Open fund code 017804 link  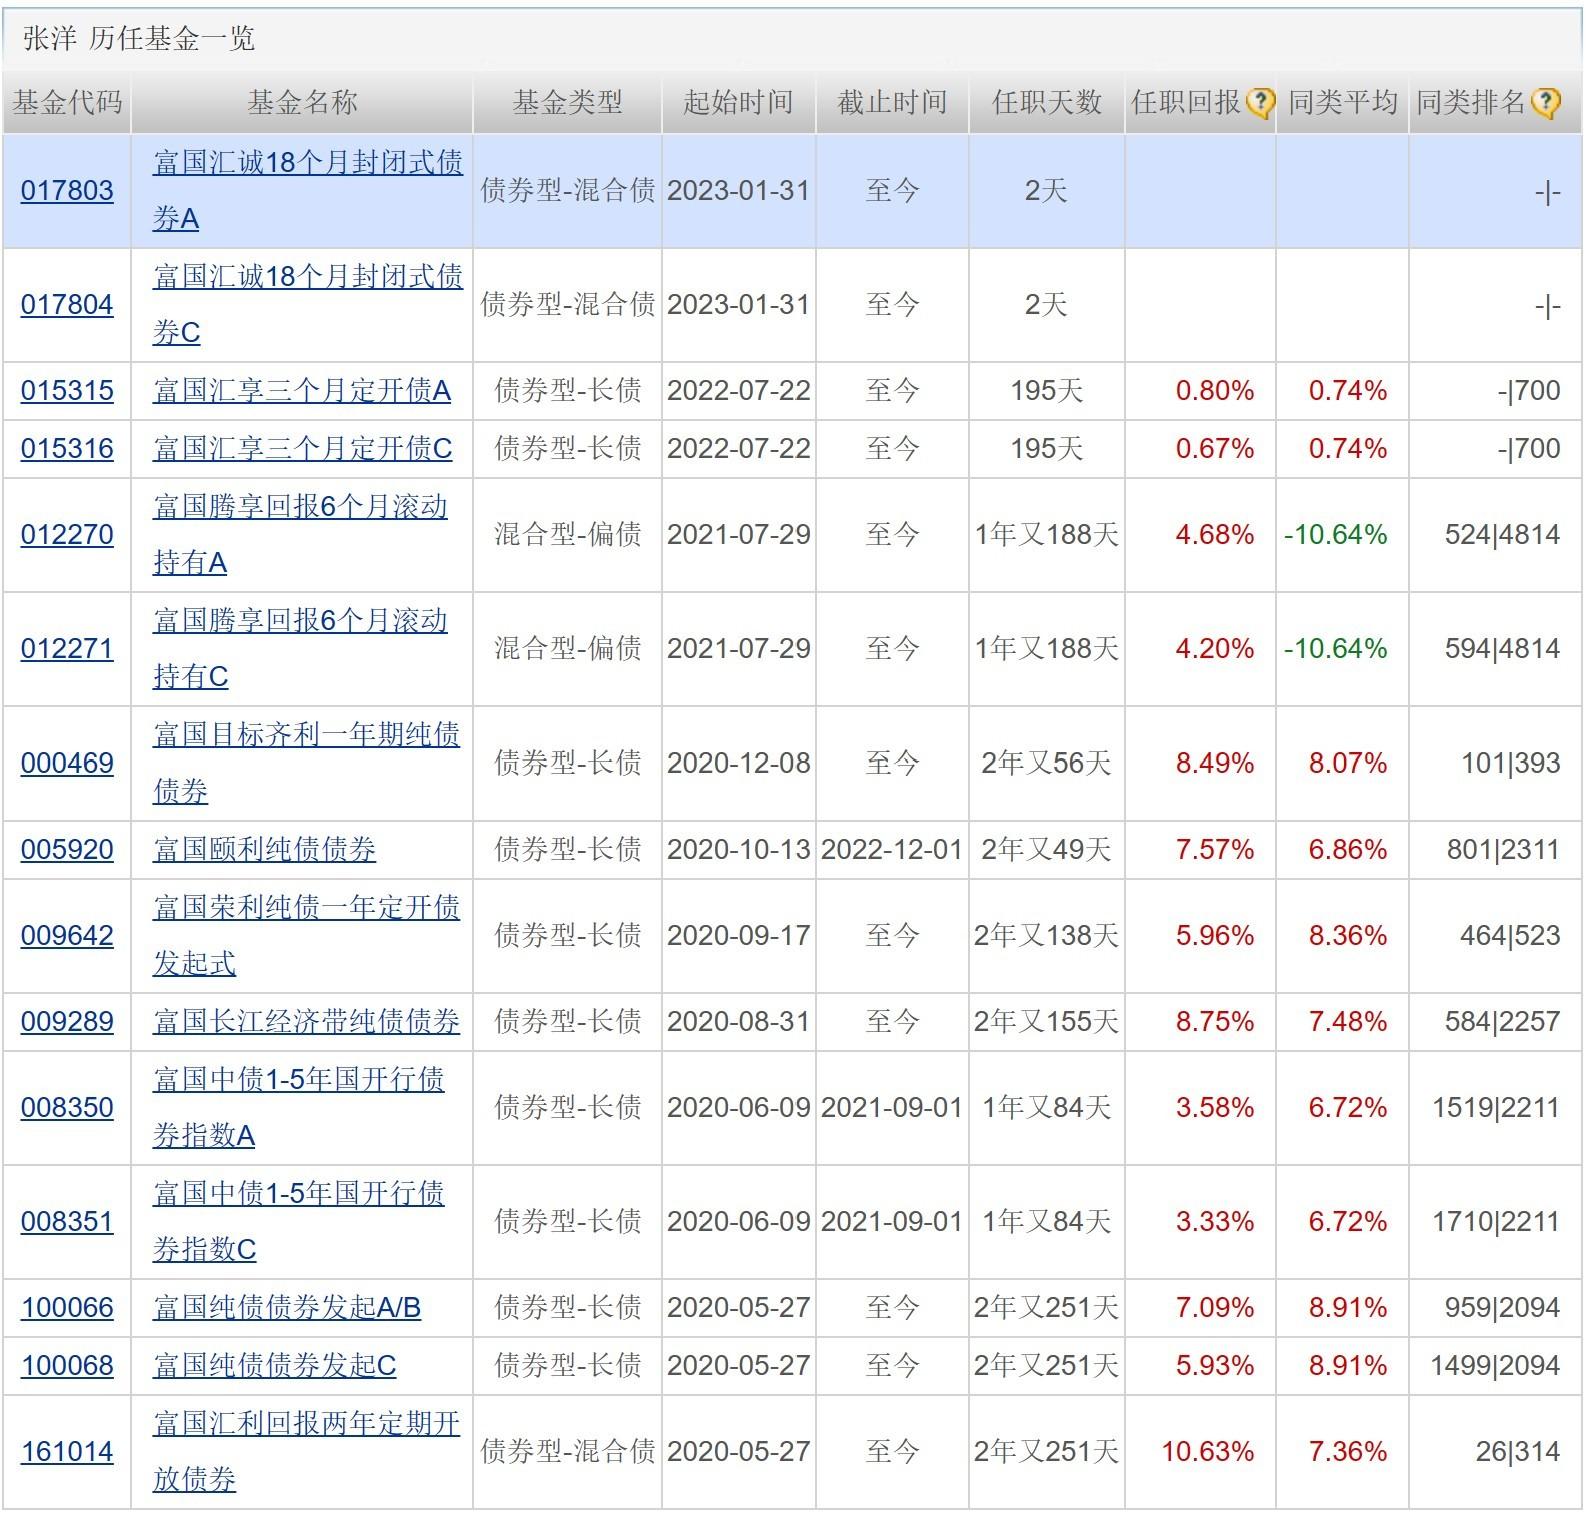point(67,305)
